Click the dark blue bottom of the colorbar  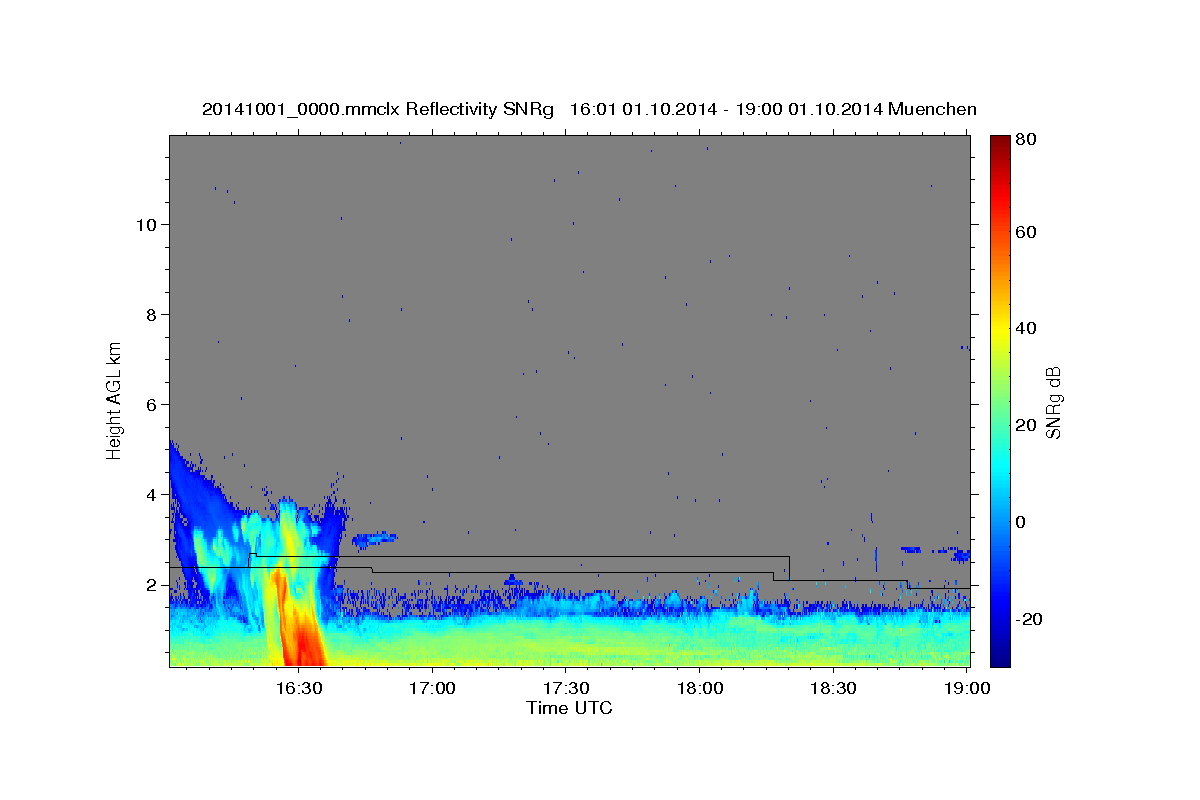coord(1000,655)
